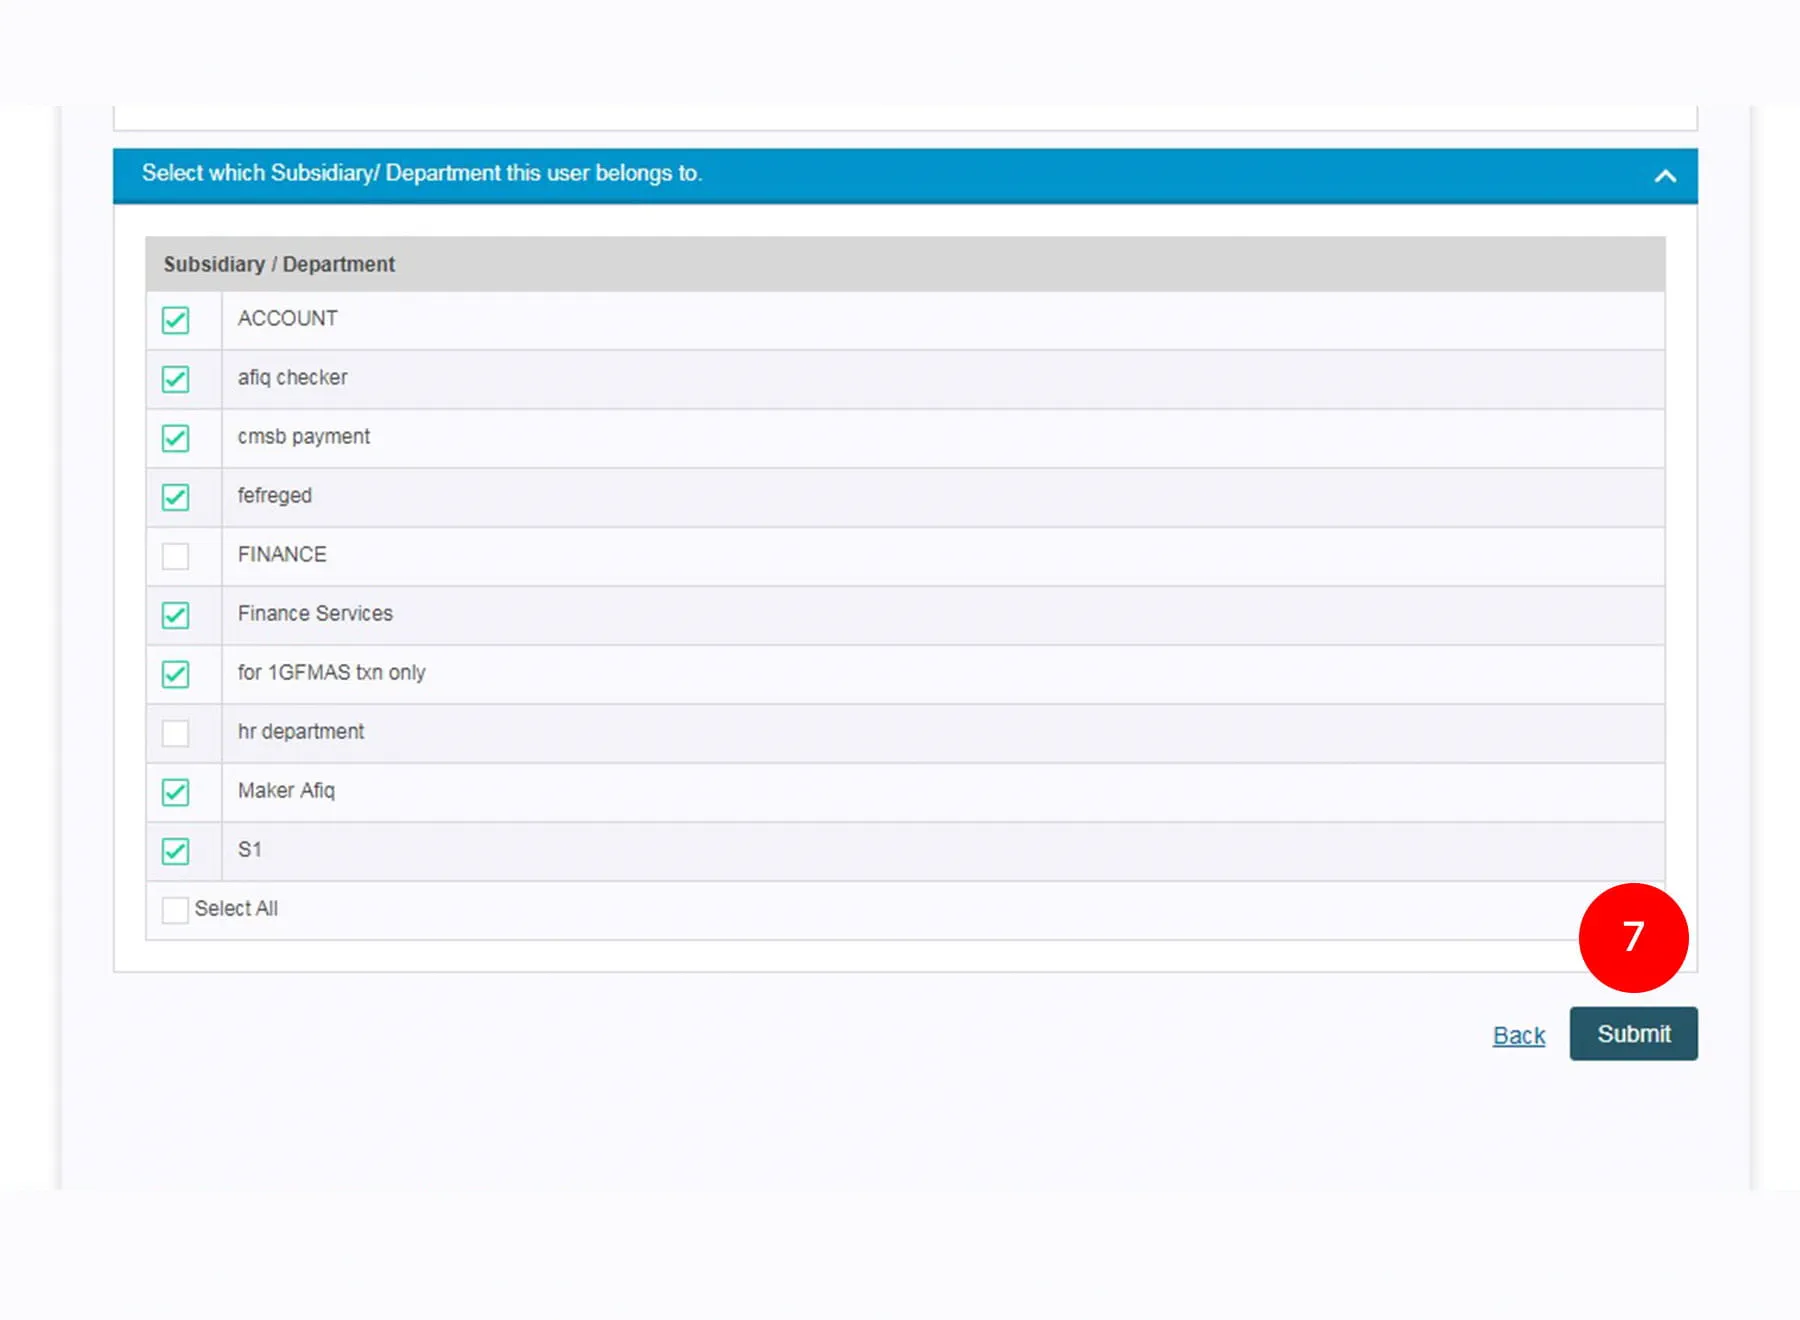Screen dimensions: 1800x1320
Task: Click the red step 7 marker
Action: pyautogui.click(x=1633, y=937)
